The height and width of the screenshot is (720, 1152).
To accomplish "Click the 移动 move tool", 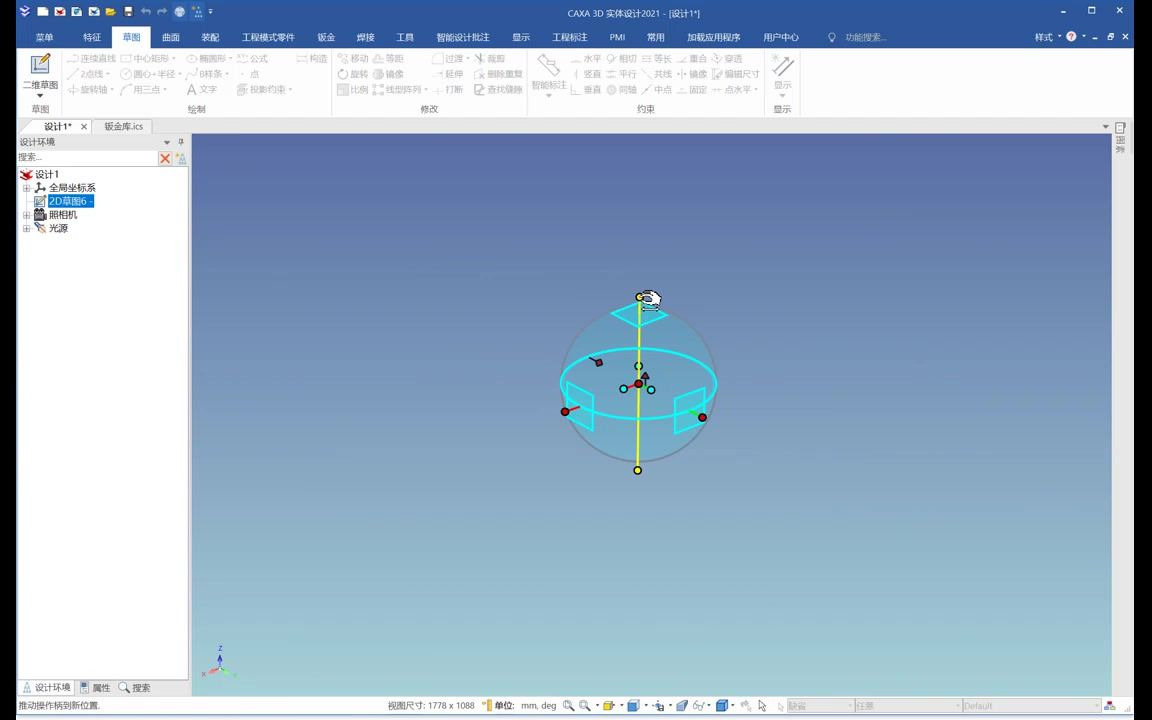I will pyautogui.click(x=353, y=58).
